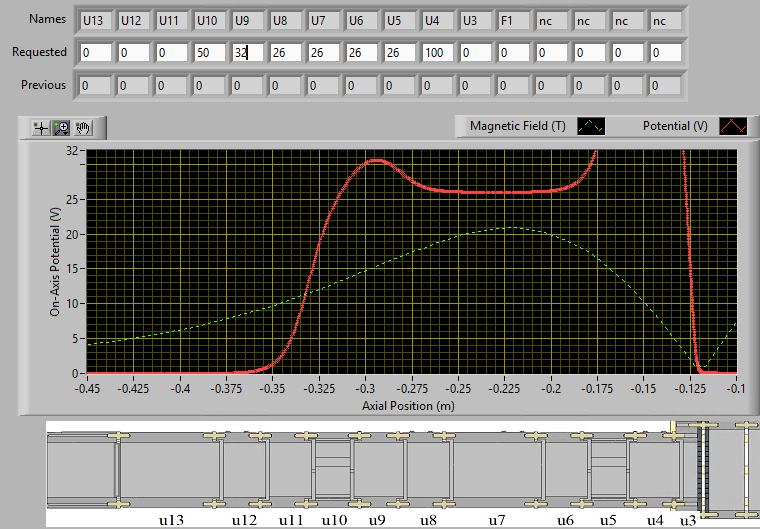Viewport: 760px width, 529px height.
Task: Click the U8 requested field showing 26
Action: (x=285, y=53)
